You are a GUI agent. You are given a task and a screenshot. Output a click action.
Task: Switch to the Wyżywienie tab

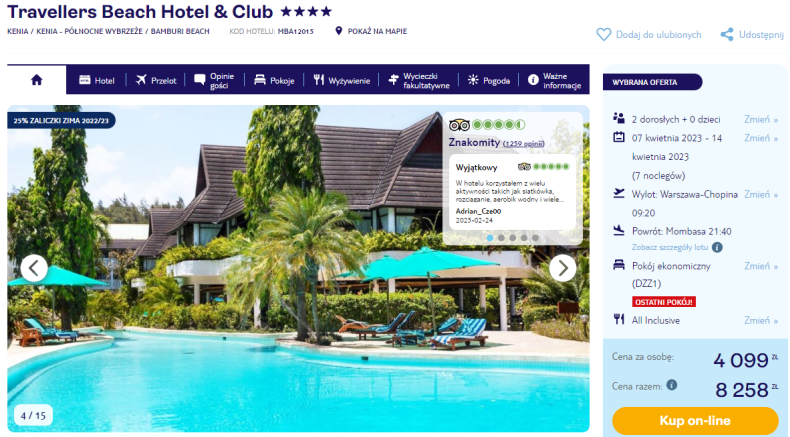(x=342, y=80)
